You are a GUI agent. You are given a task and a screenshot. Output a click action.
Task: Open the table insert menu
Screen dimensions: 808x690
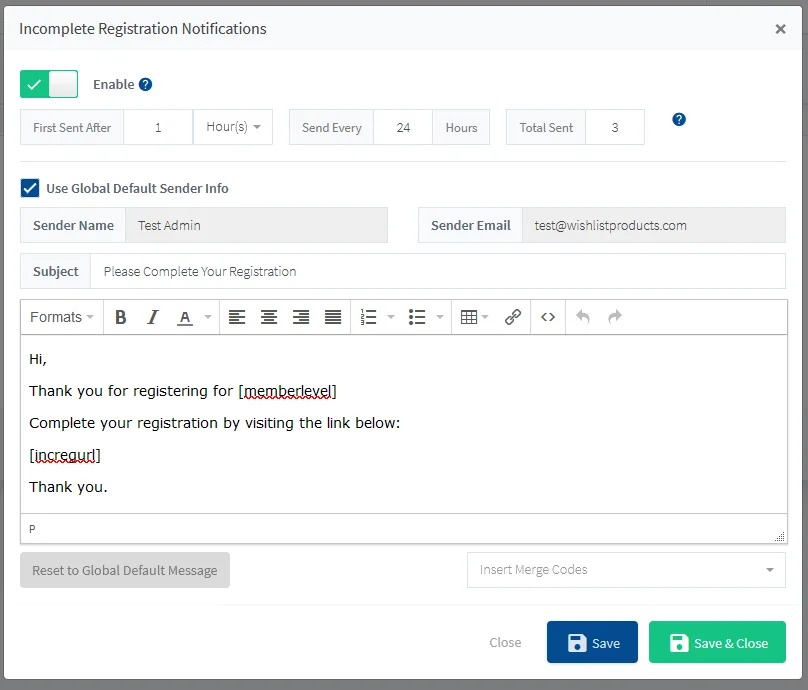tap(474, 317)
